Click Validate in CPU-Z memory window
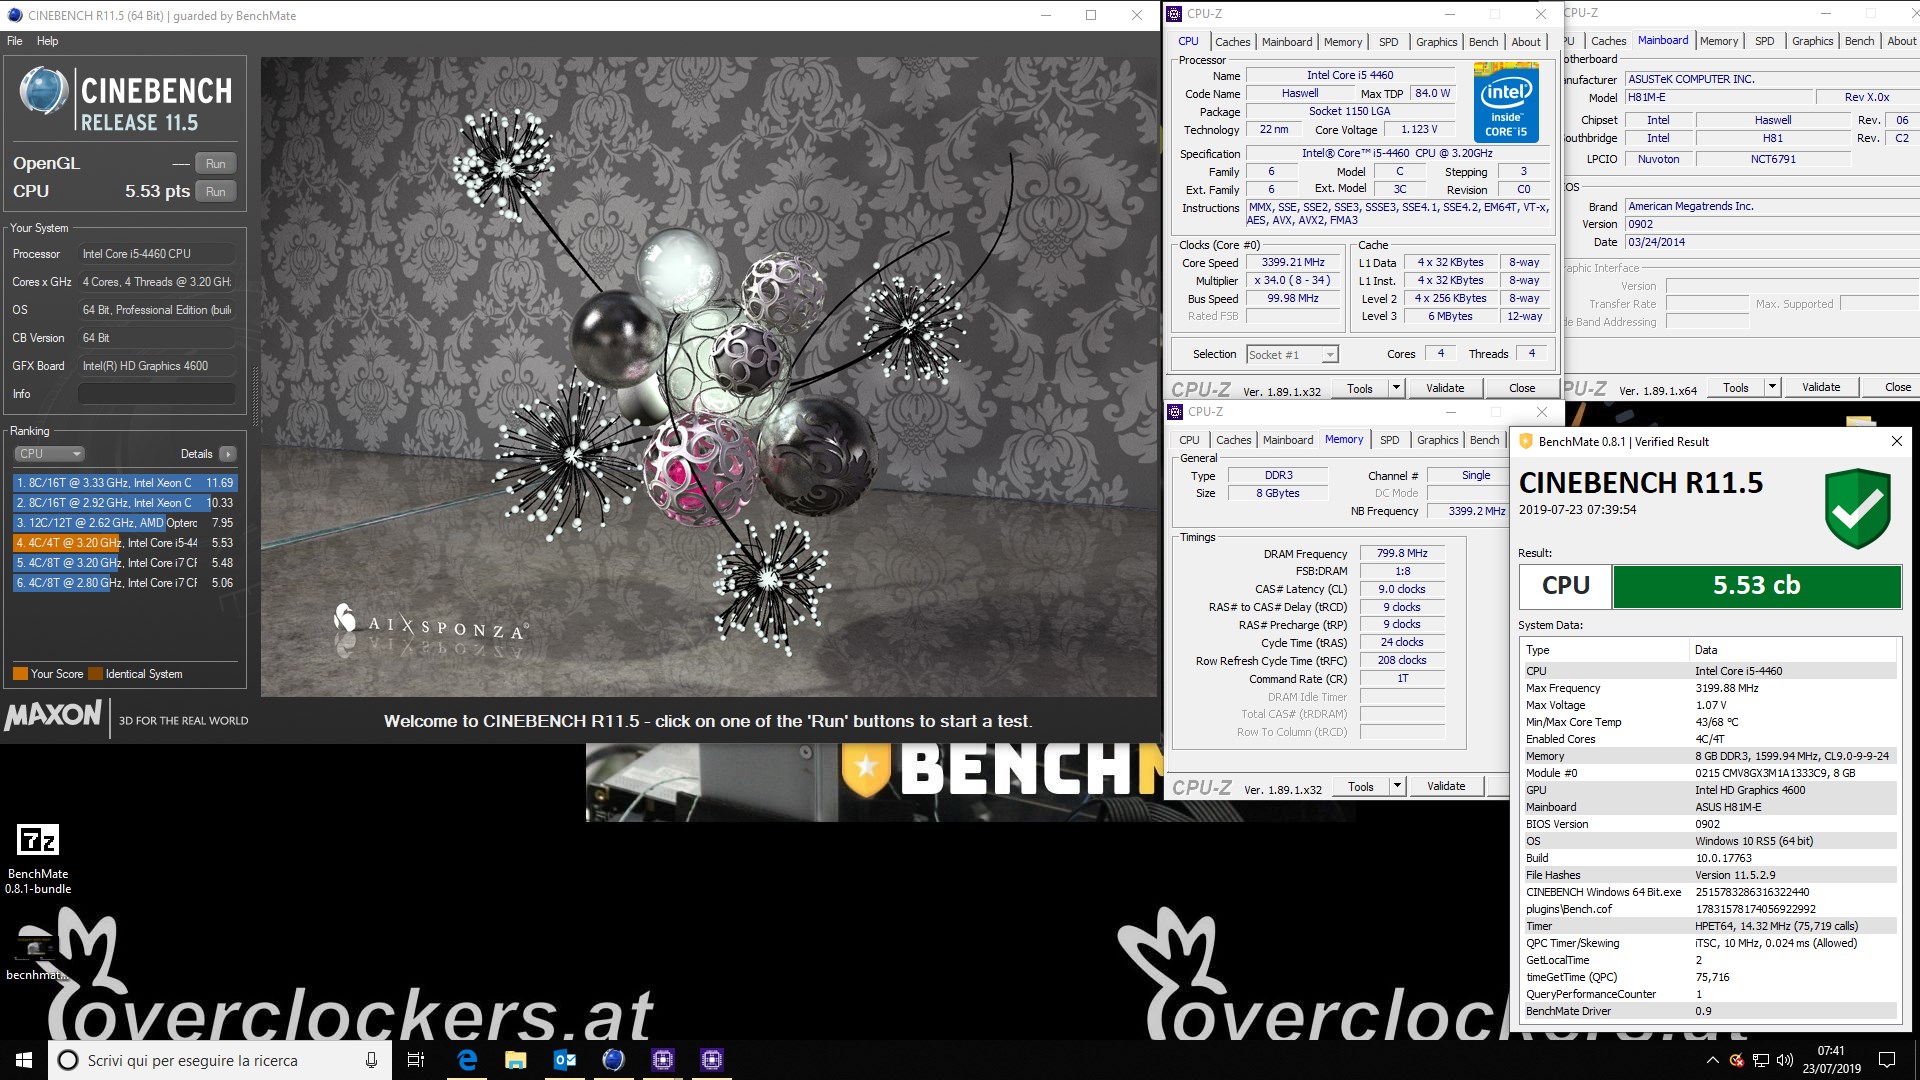This screenshot has width=1920, height=1080. (x=1445, y=786)
